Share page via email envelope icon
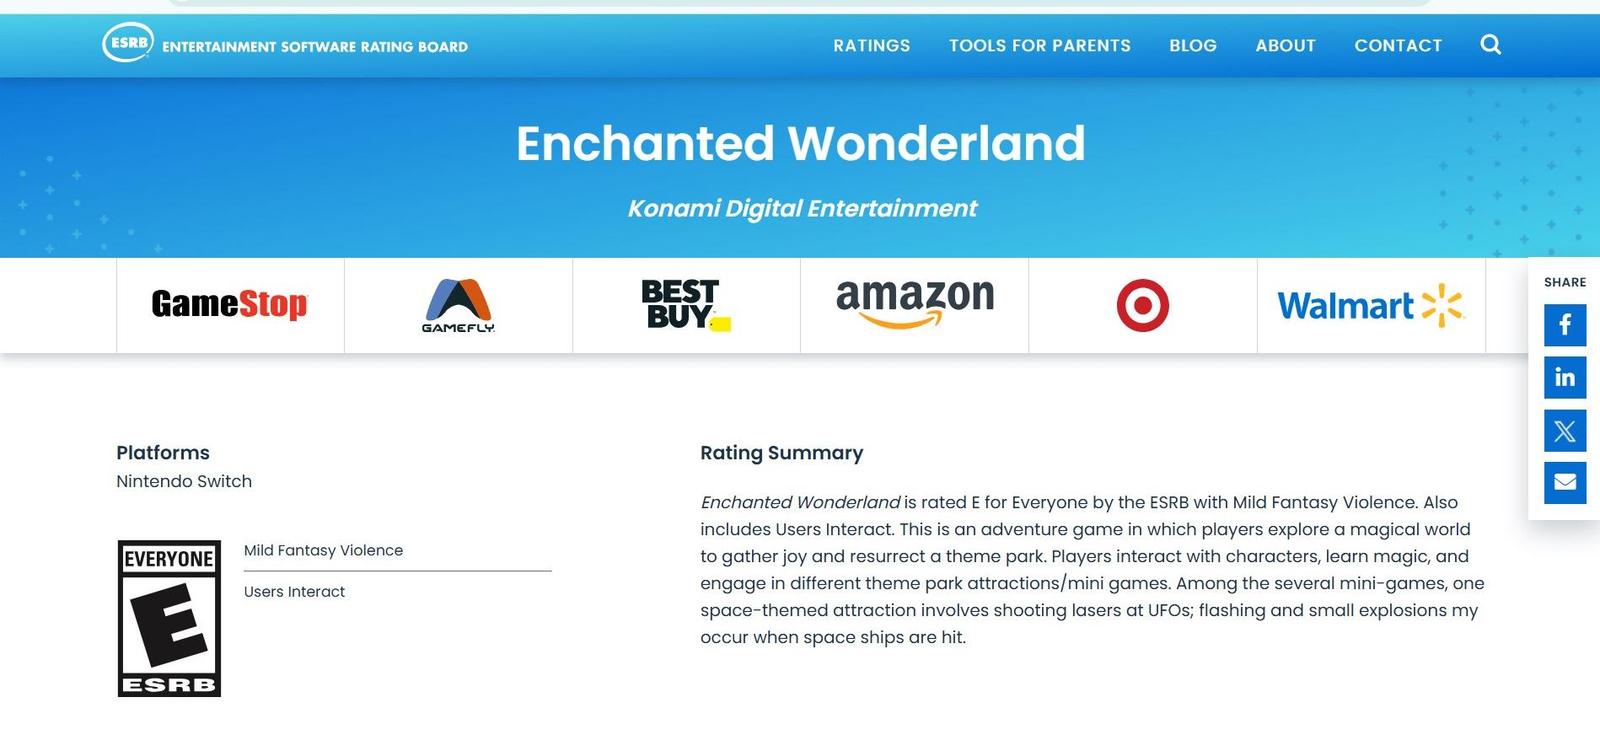 [1565, 483]
